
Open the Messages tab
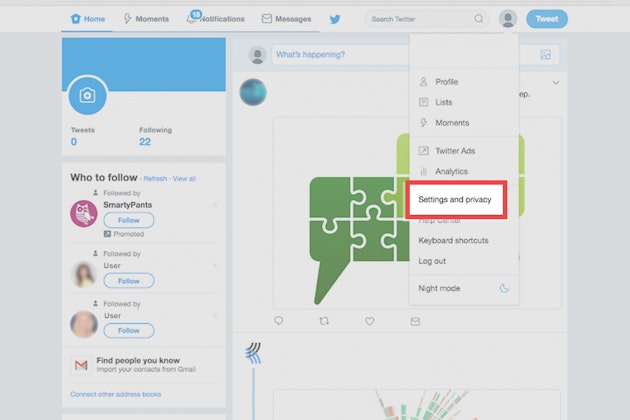[286, 19]
